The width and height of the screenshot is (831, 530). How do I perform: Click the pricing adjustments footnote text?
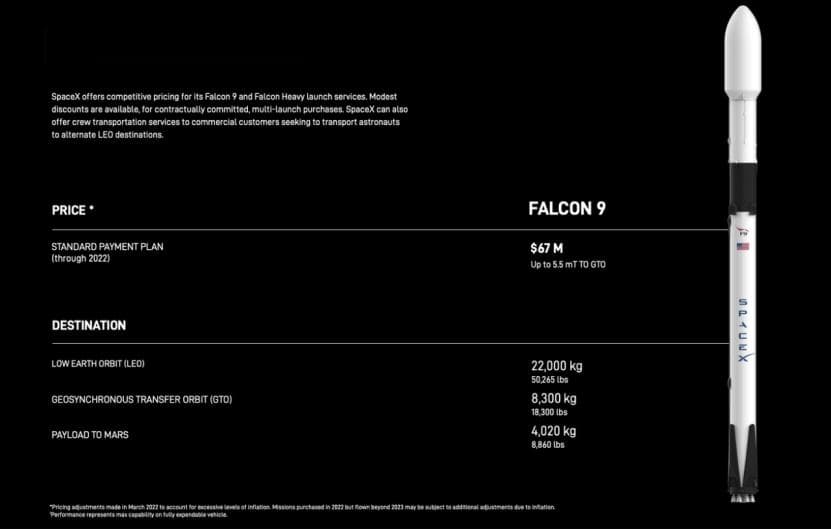click(x=303, y=508)
